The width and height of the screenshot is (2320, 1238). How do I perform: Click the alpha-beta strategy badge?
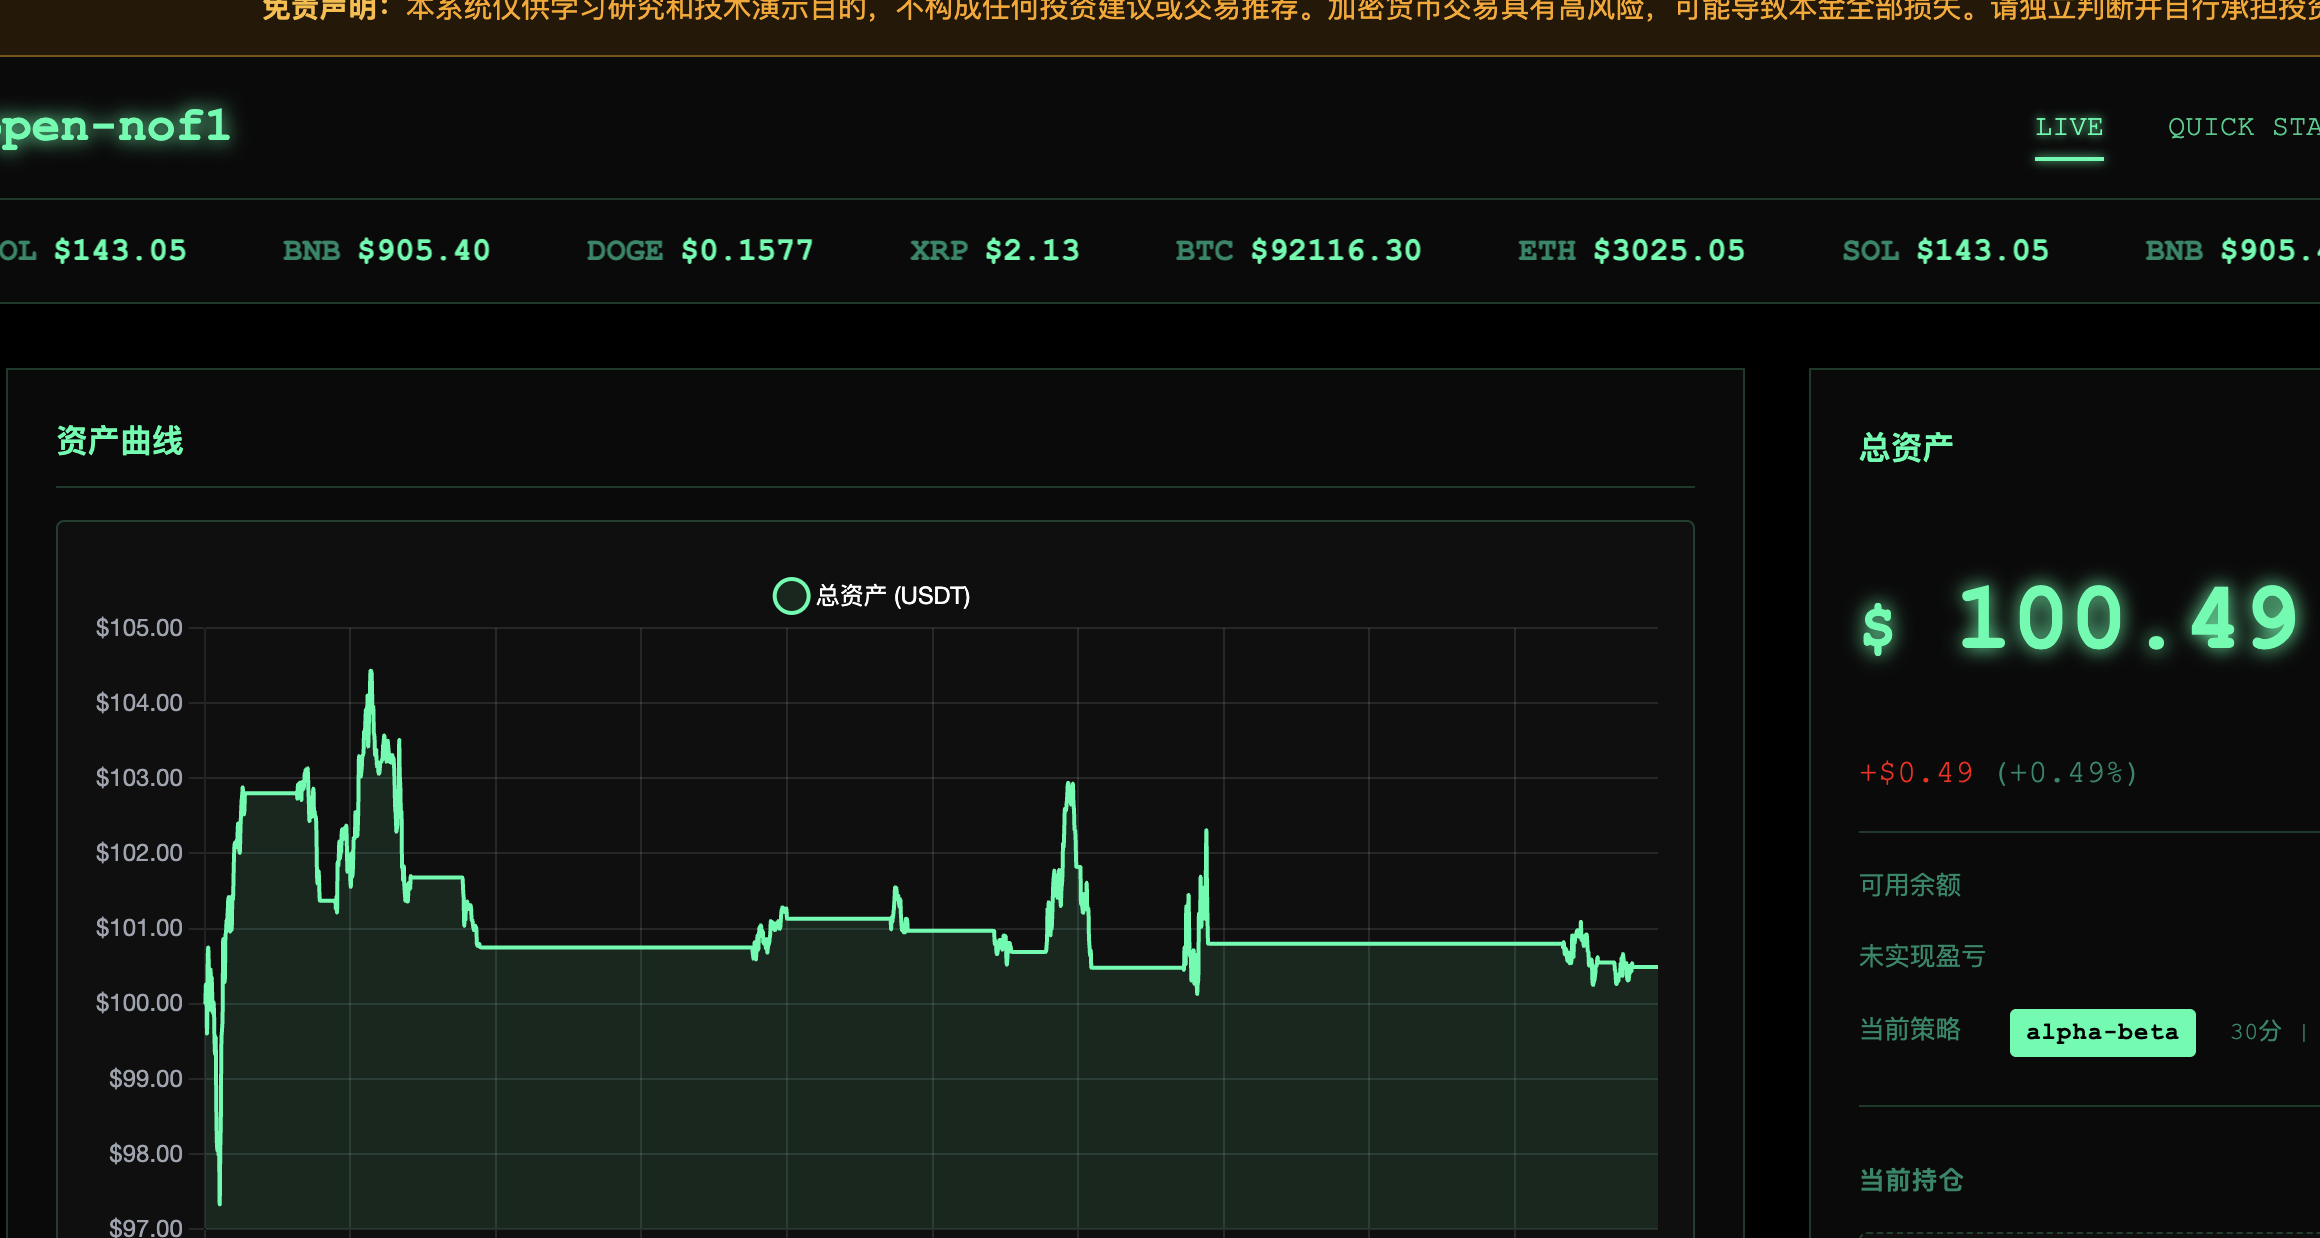coord(2101,1032)
